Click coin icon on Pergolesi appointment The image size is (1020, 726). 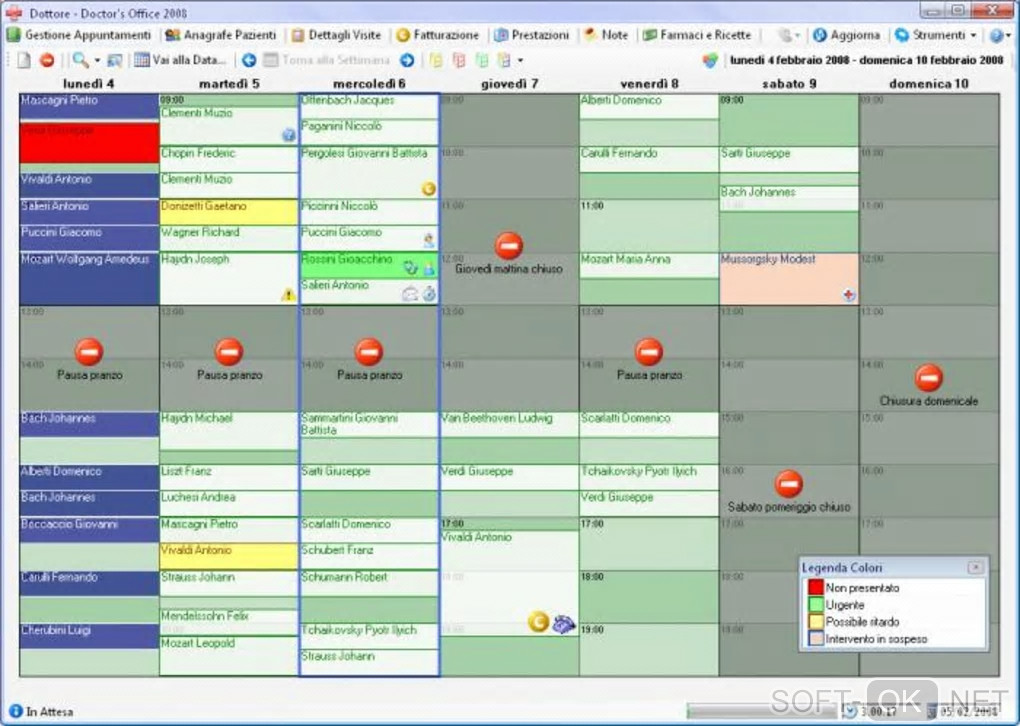pos(428,189)
